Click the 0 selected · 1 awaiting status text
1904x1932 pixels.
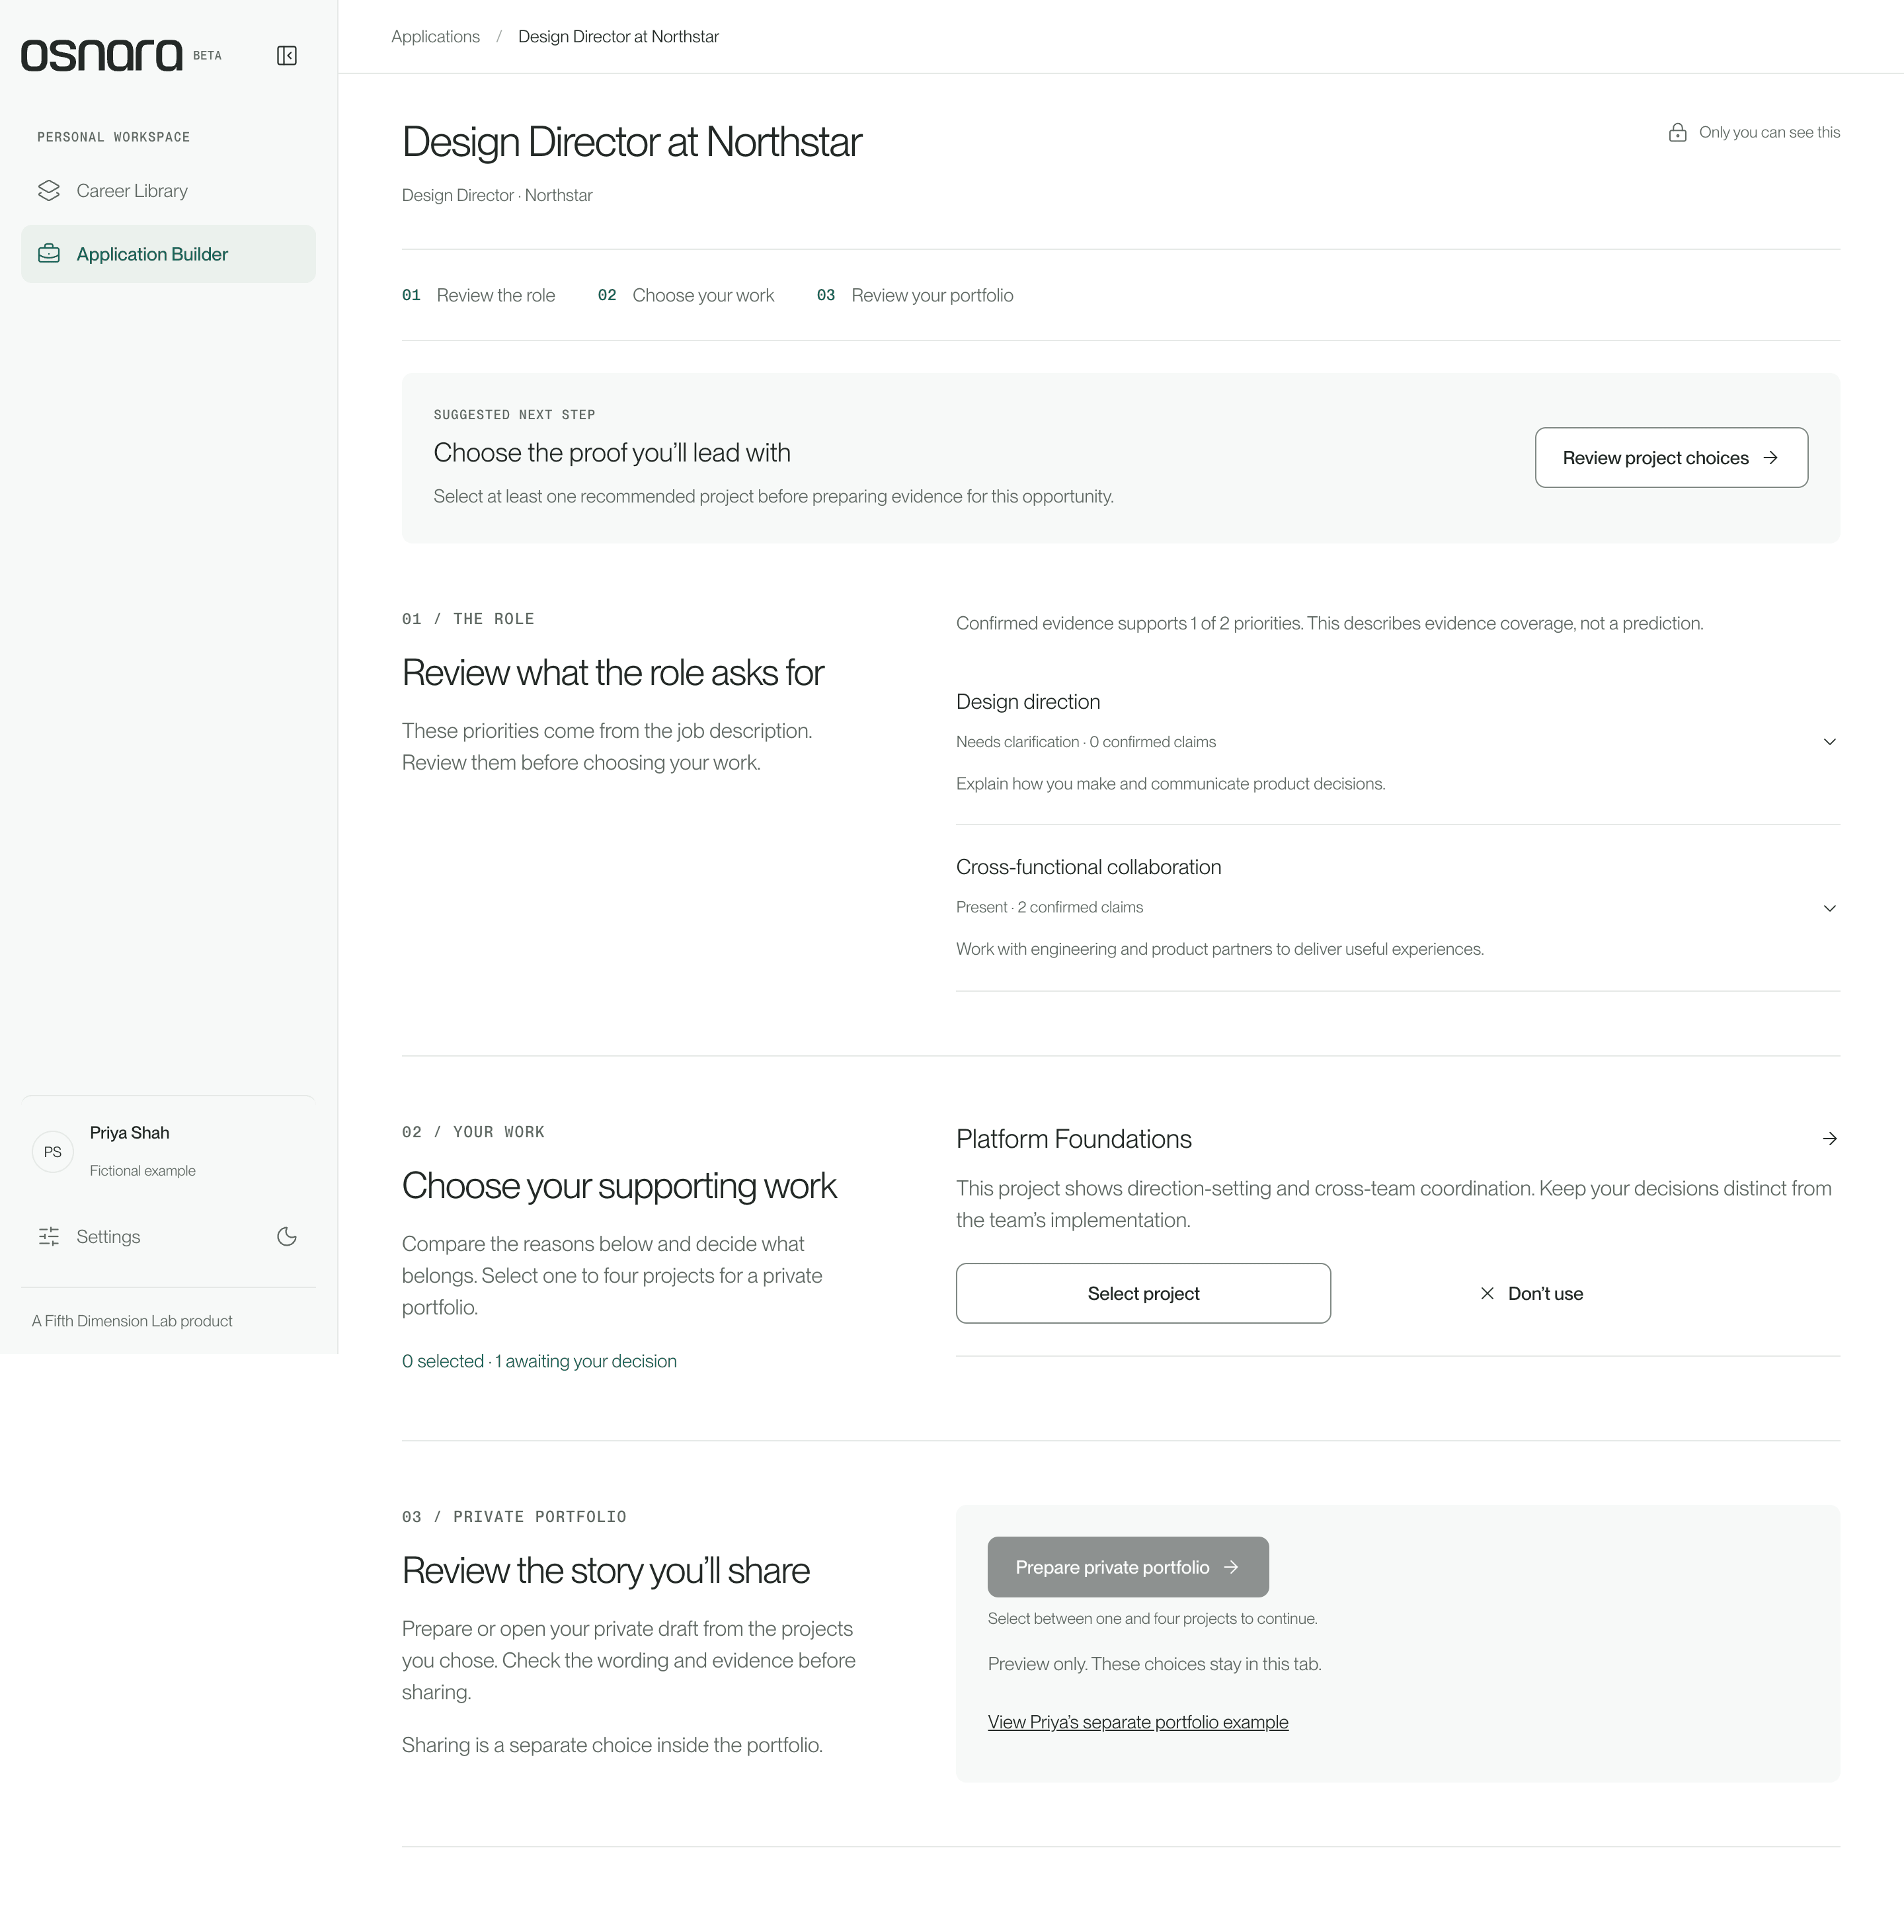(x=539, y=1361)
